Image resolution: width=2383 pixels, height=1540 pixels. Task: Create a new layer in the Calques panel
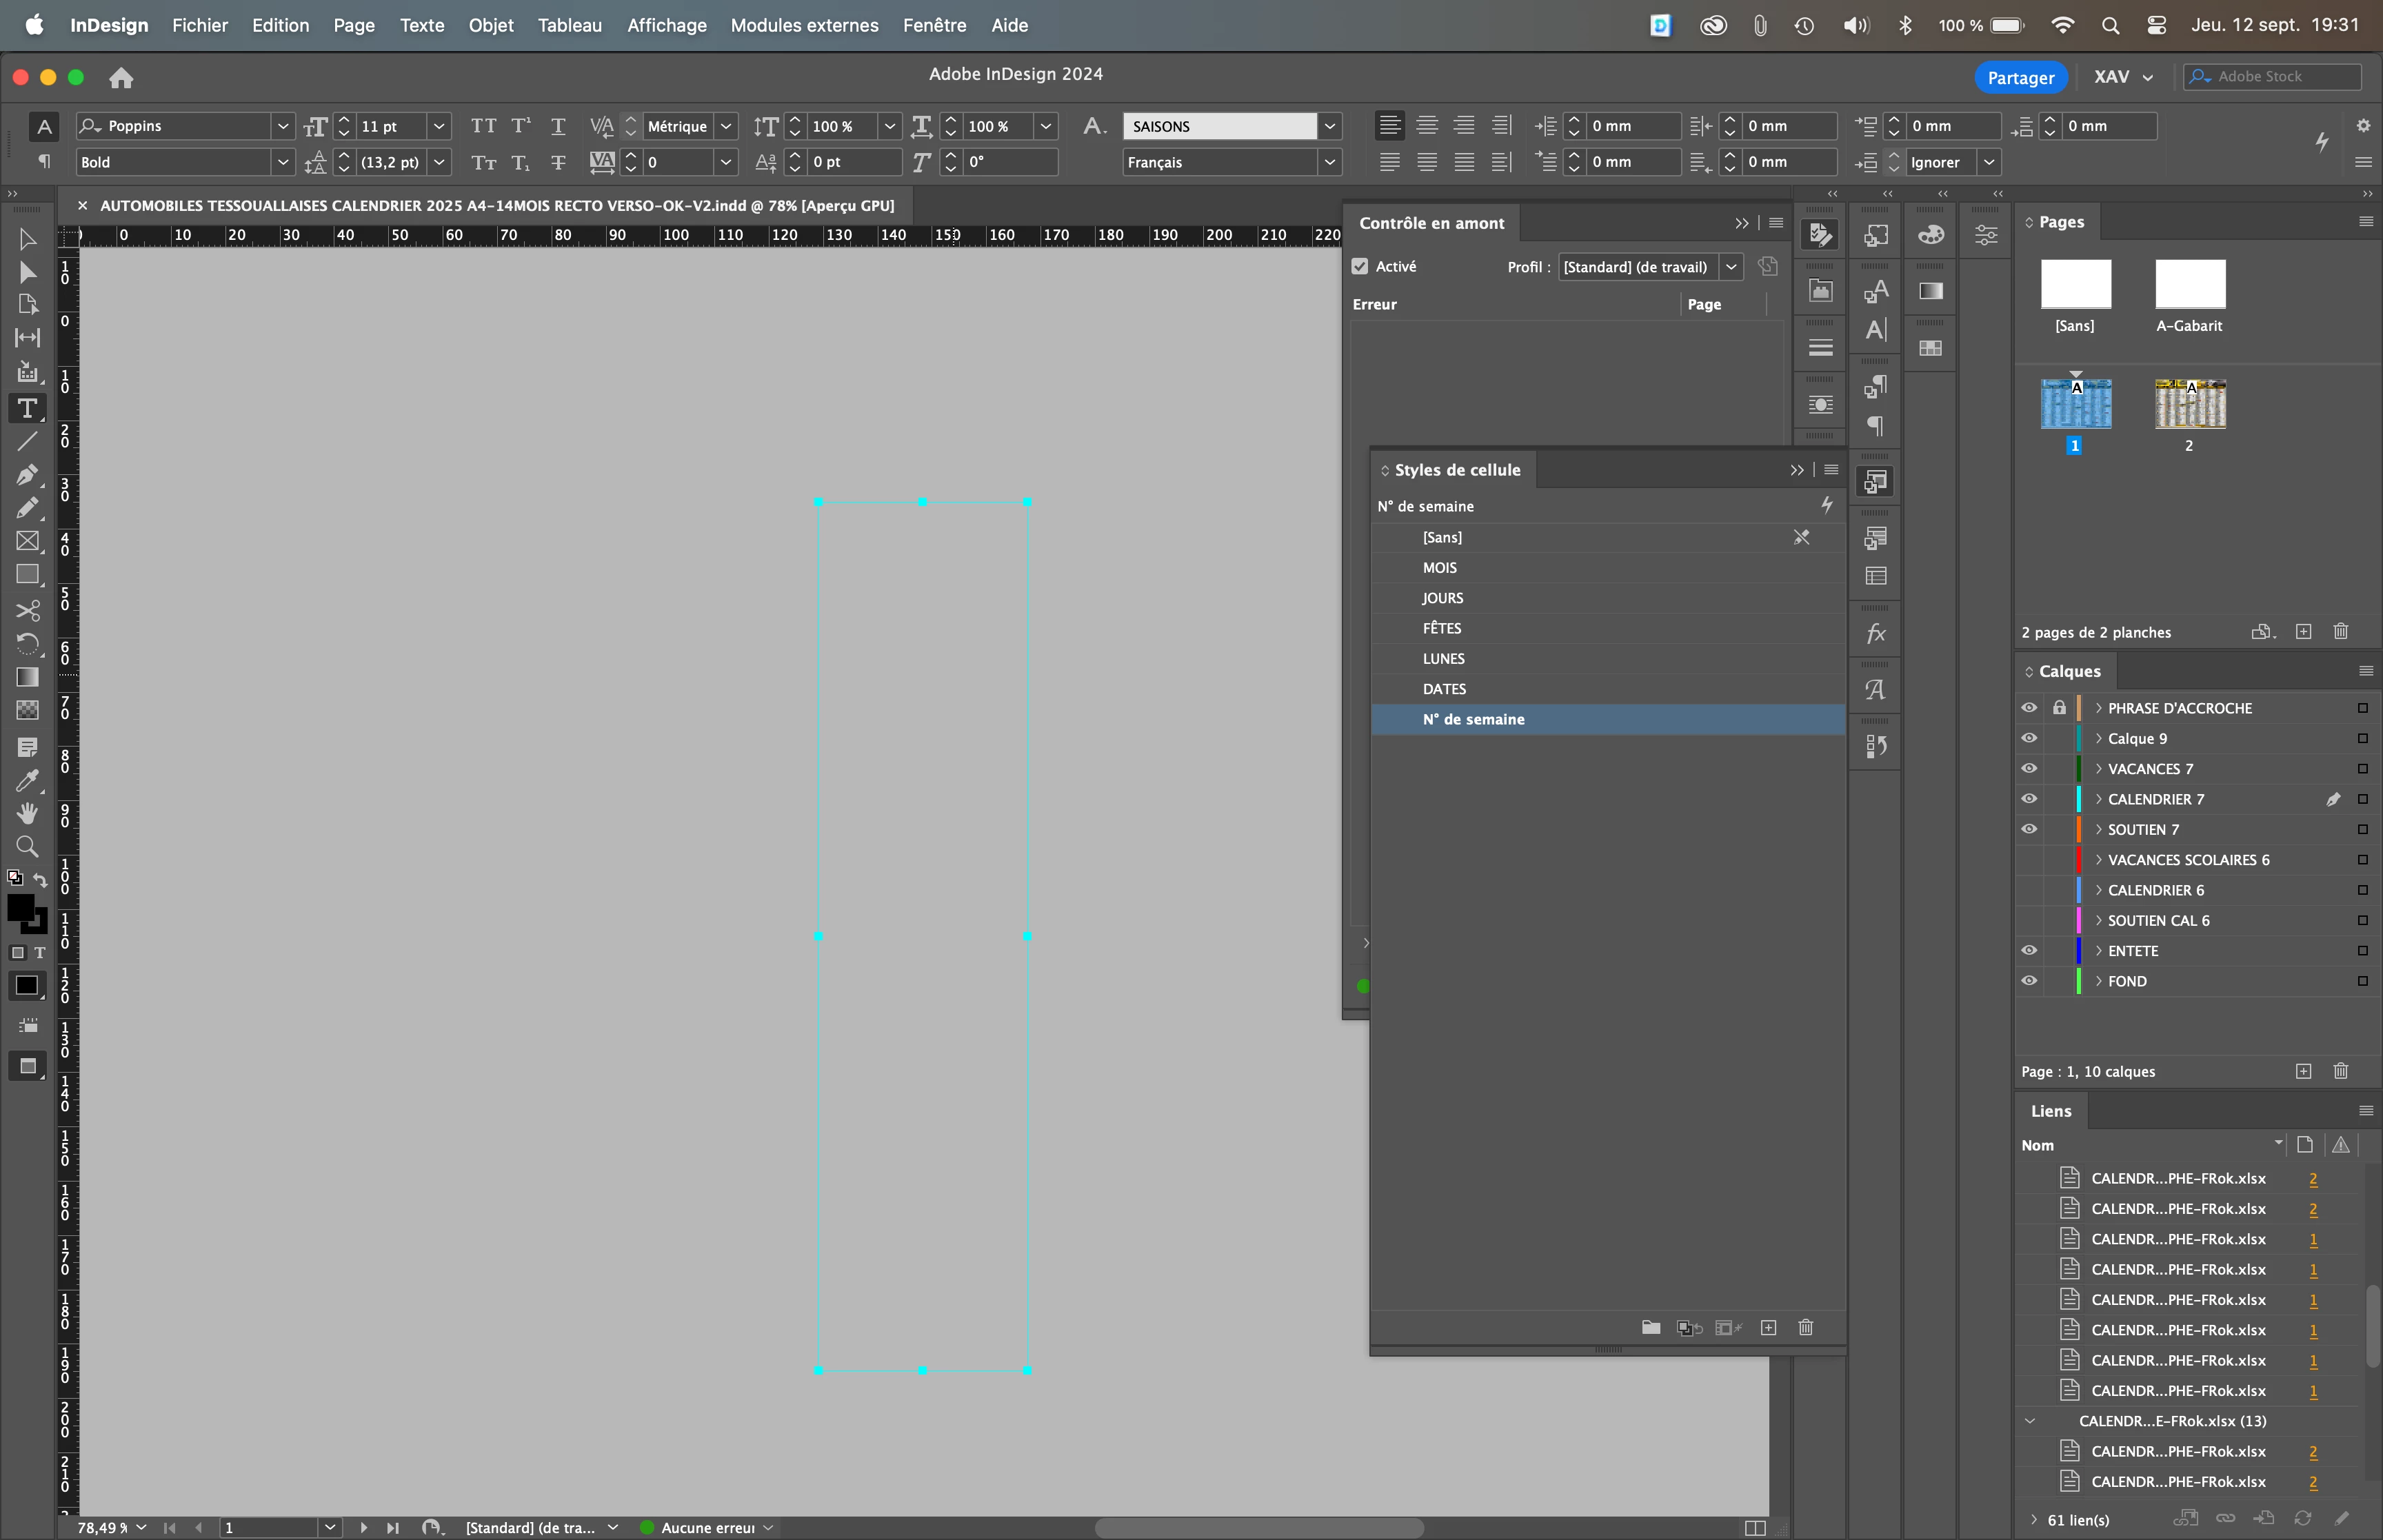coord(2303,1071)
